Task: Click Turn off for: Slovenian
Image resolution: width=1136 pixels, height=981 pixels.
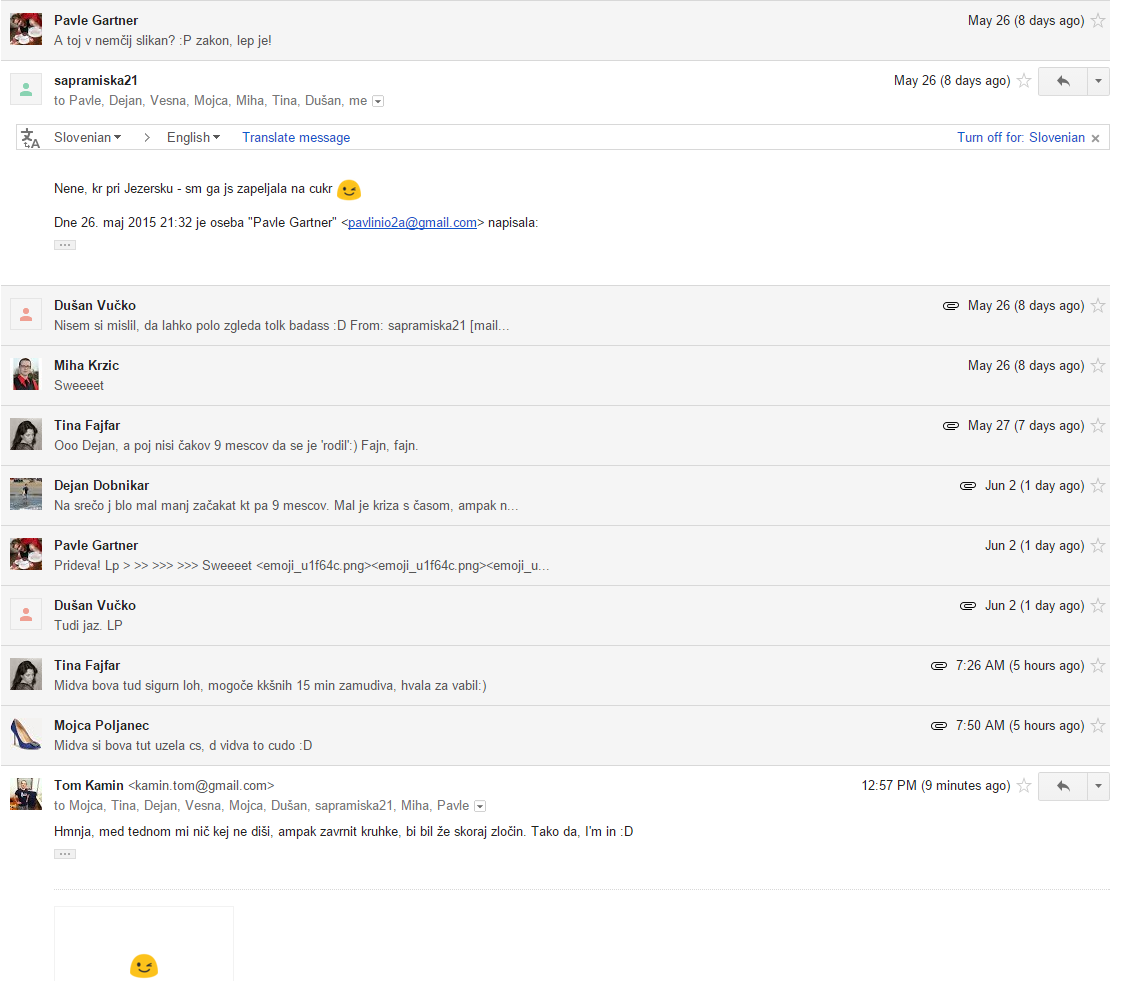Action: click(x=1021, y=138)
